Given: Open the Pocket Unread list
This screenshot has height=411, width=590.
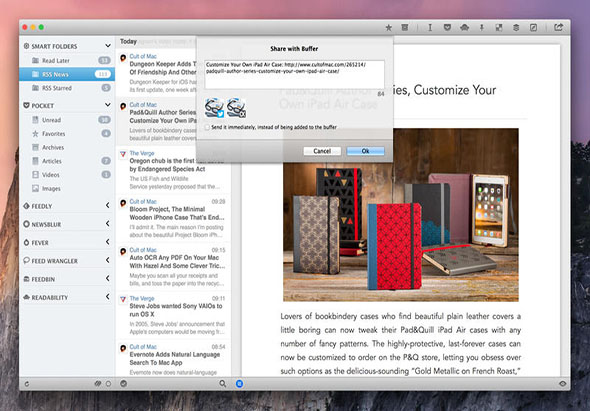Looking at the screenshot, I should (67, 120).
